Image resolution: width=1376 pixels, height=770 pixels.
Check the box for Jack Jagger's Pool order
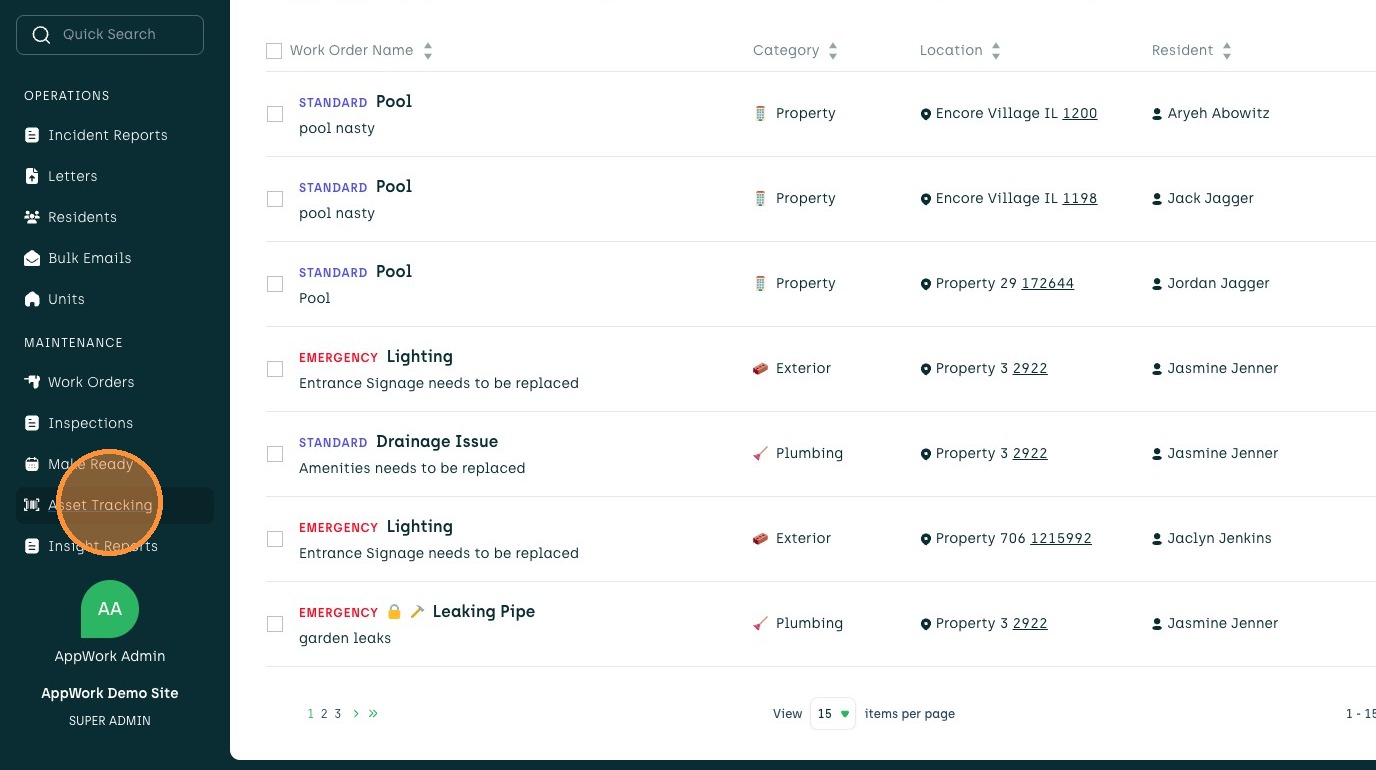coord(275,199)
